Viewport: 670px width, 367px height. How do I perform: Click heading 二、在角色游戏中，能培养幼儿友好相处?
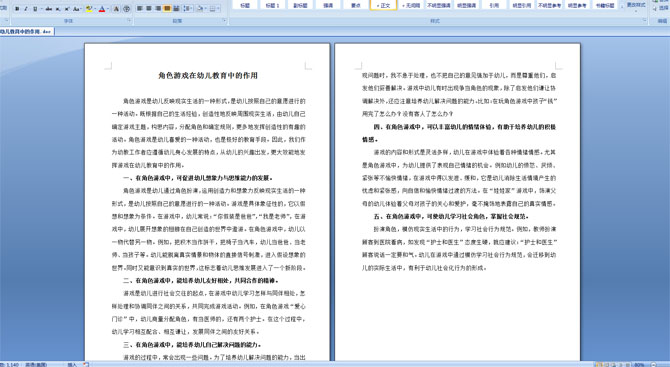click(x=201, y=281)
